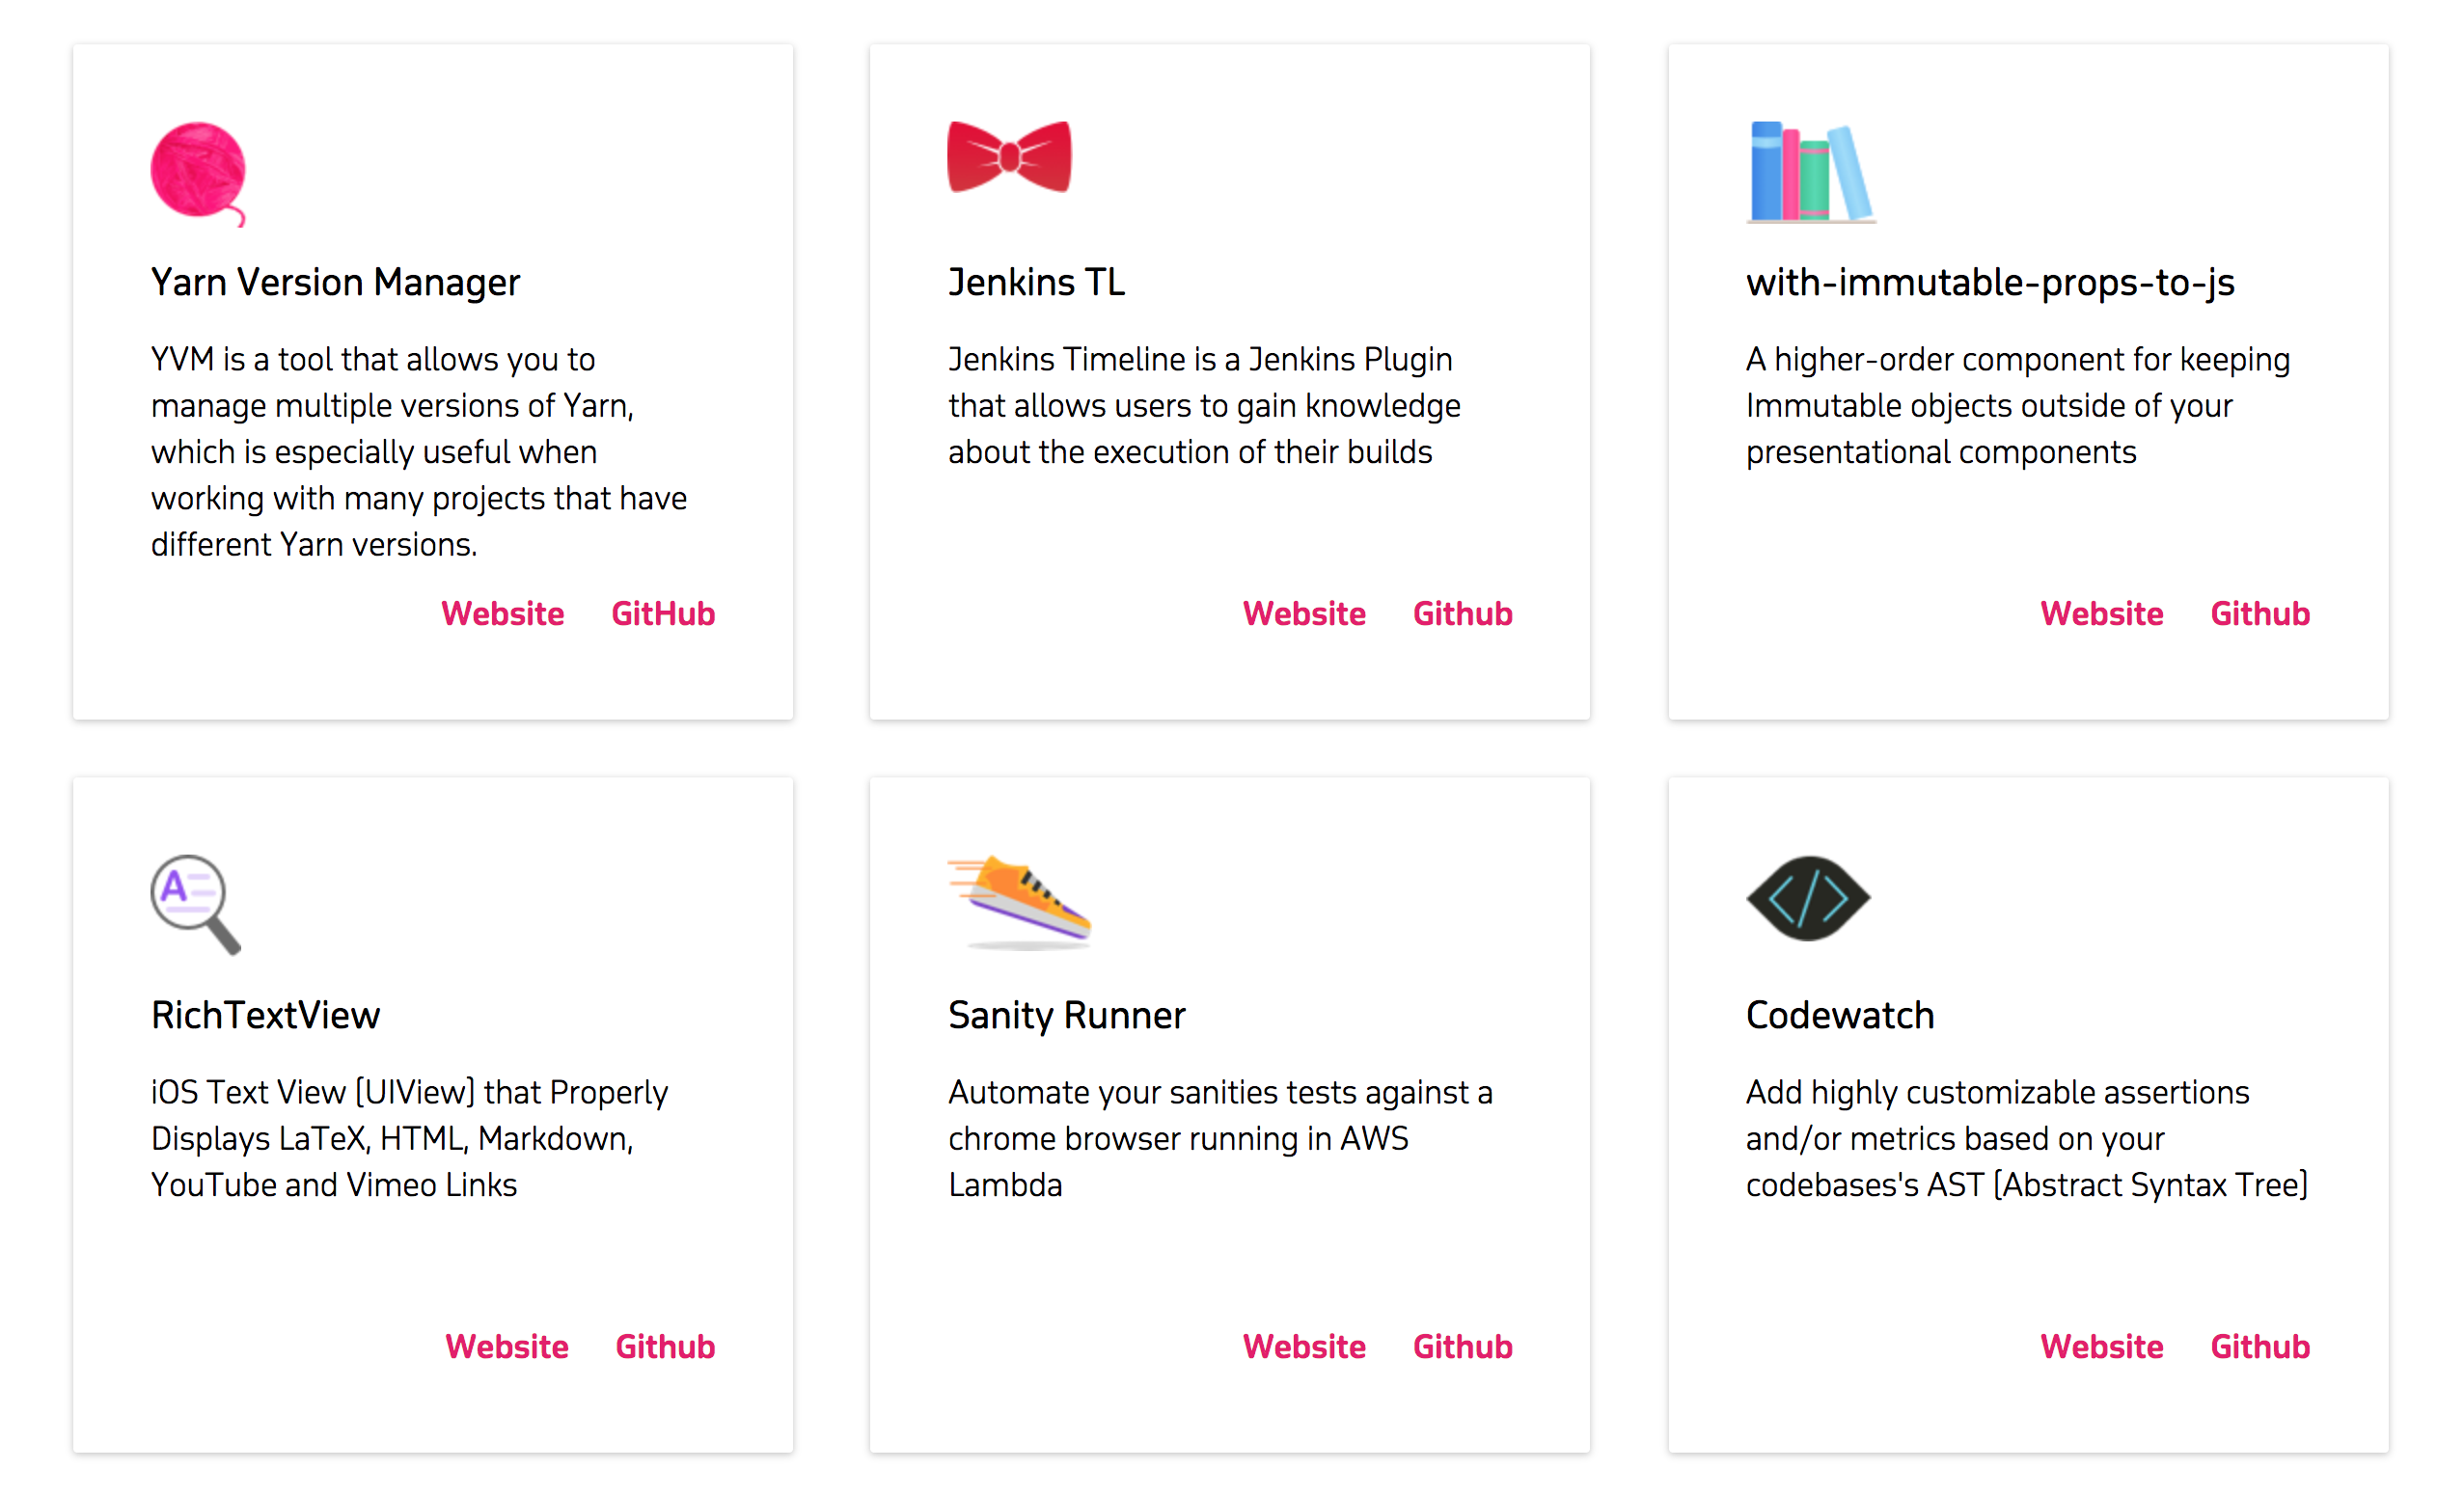
Task: Open the Jenkins TL Github link
Action: (1463, 613)
